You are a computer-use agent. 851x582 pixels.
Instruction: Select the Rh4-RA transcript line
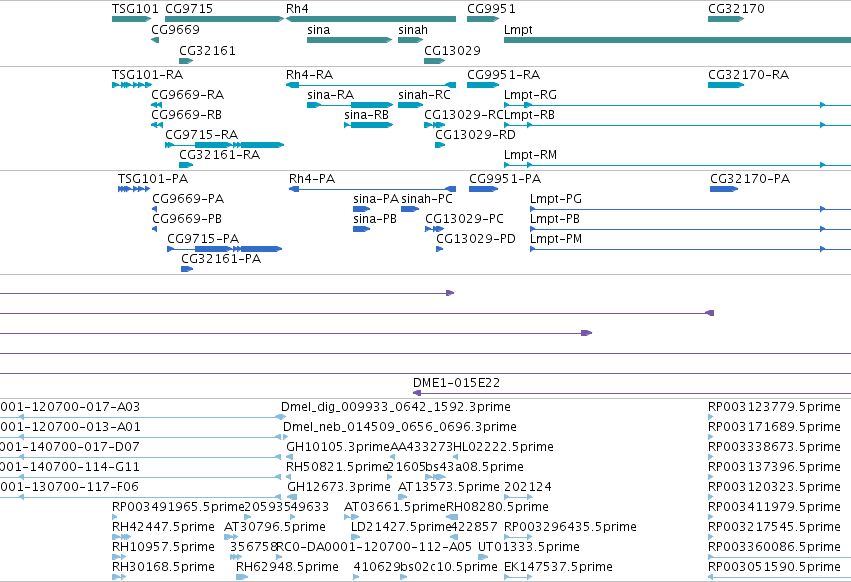pos(371,85)
